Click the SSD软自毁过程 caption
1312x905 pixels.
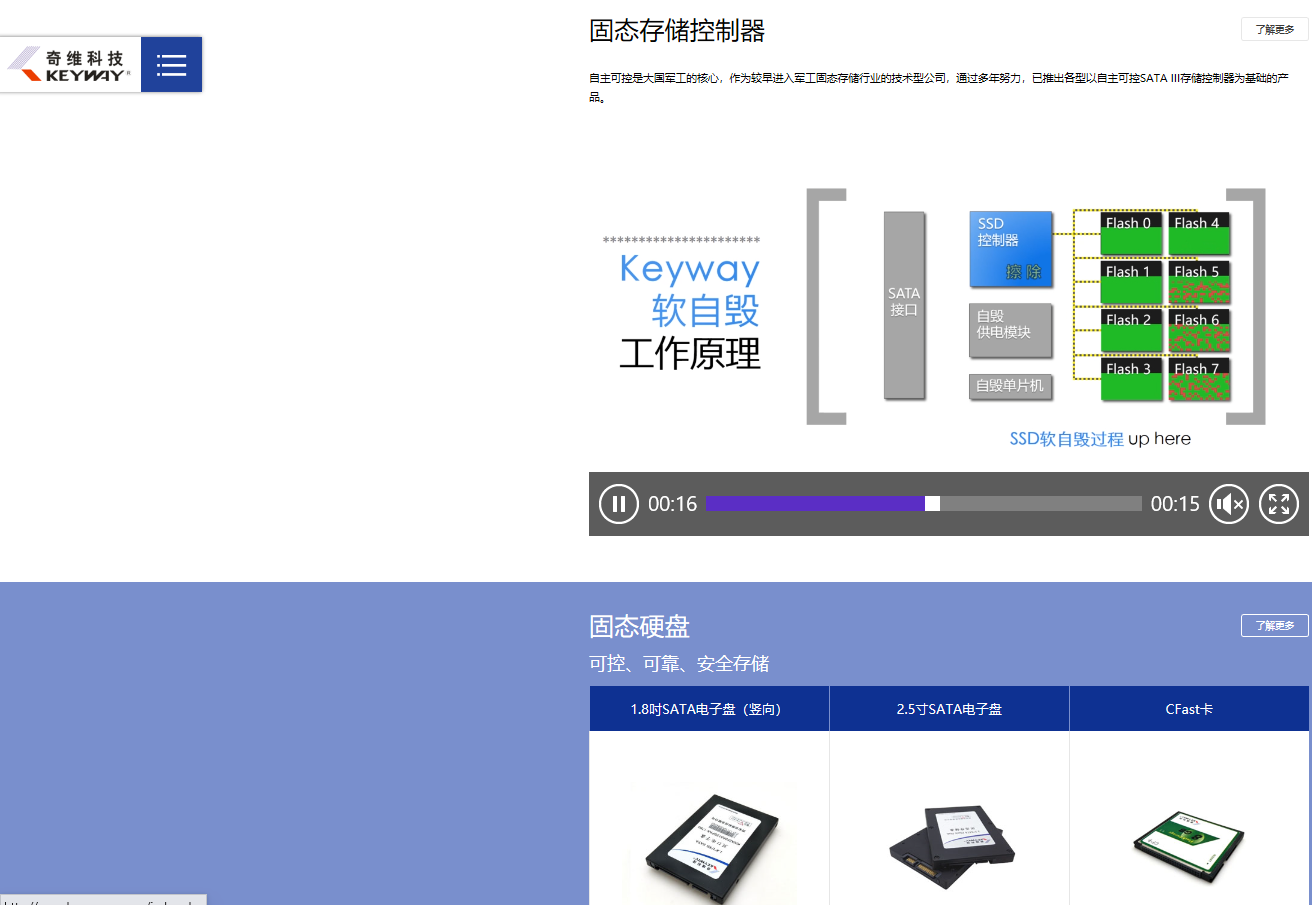click(x=1066, y=439)
